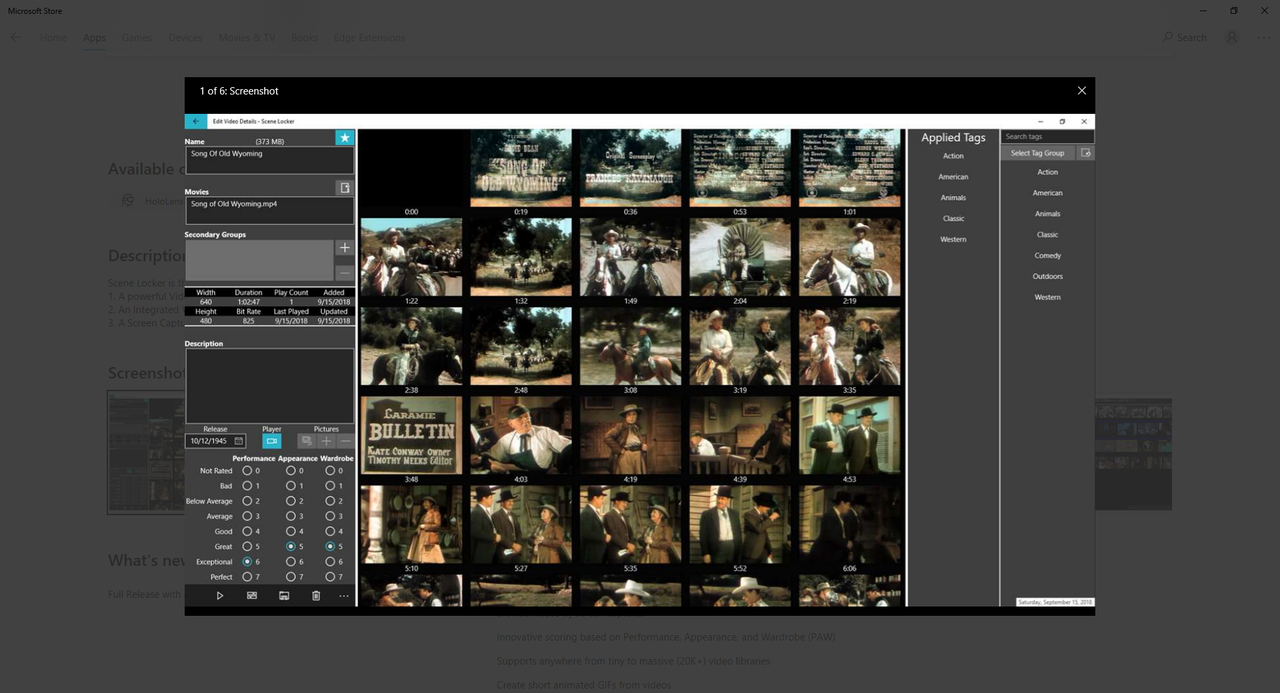Open thumbnail at 0:19 title card

coord(521,168)
